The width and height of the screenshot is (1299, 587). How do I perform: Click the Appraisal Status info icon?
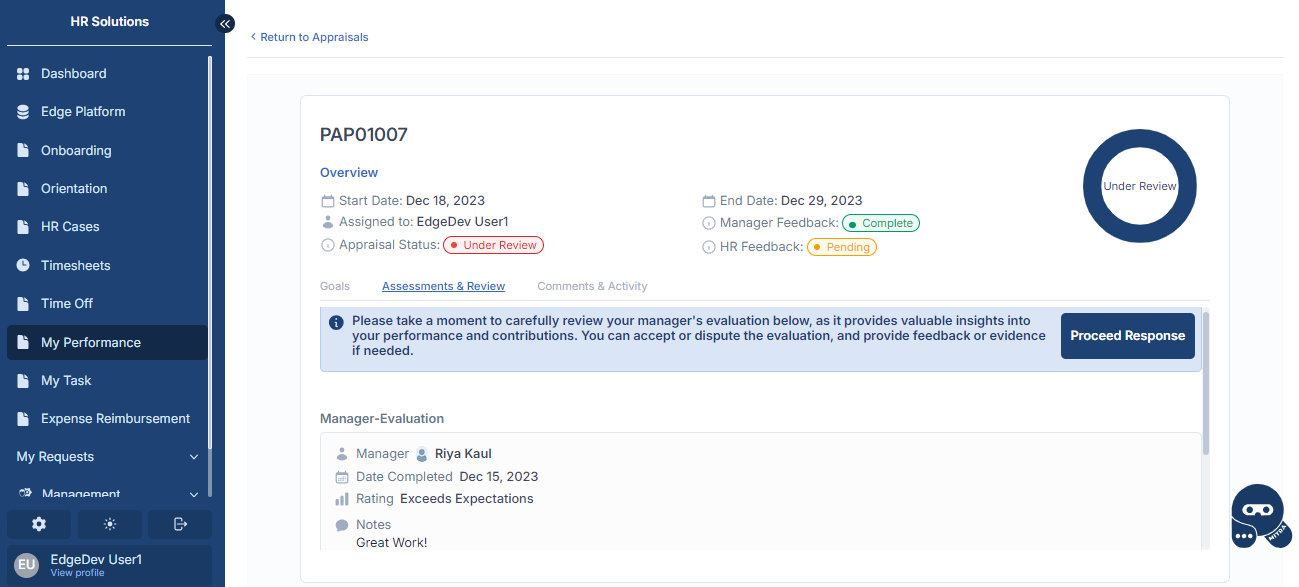(x=327, y=245)
